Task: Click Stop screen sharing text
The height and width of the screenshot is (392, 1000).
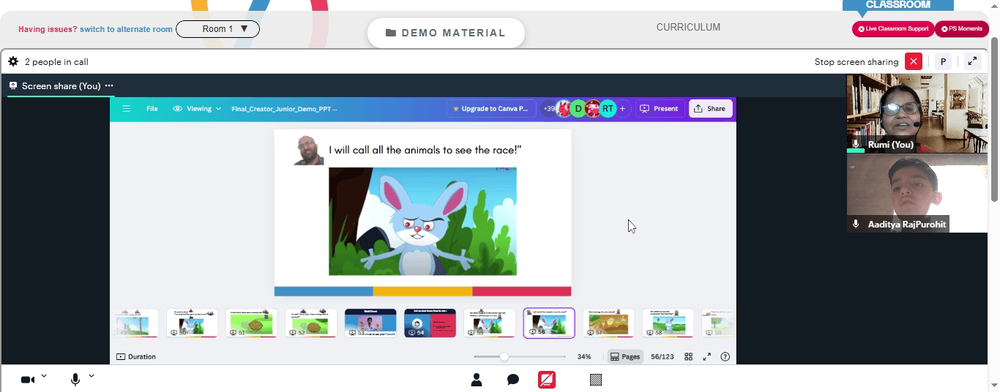Action: (x=856, y=62)
